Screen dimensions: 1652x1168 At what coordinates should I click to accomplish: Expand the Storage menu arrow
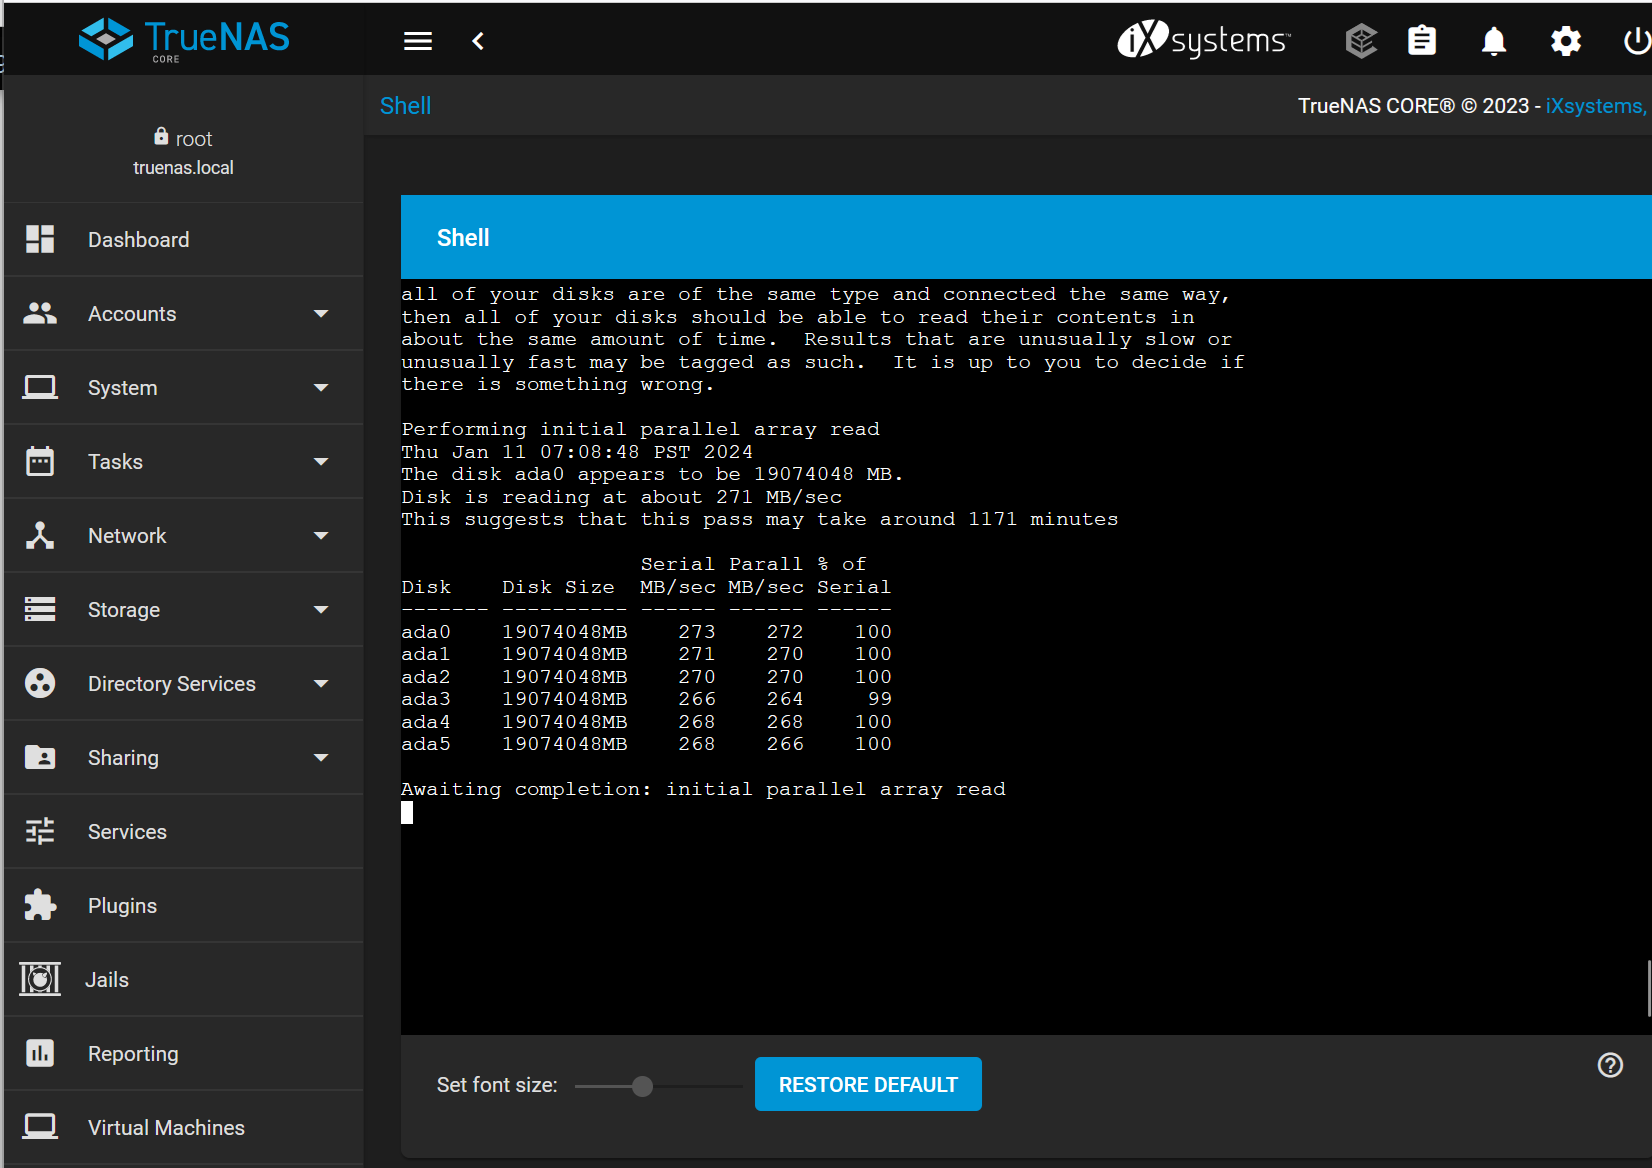tap(321, 610)
